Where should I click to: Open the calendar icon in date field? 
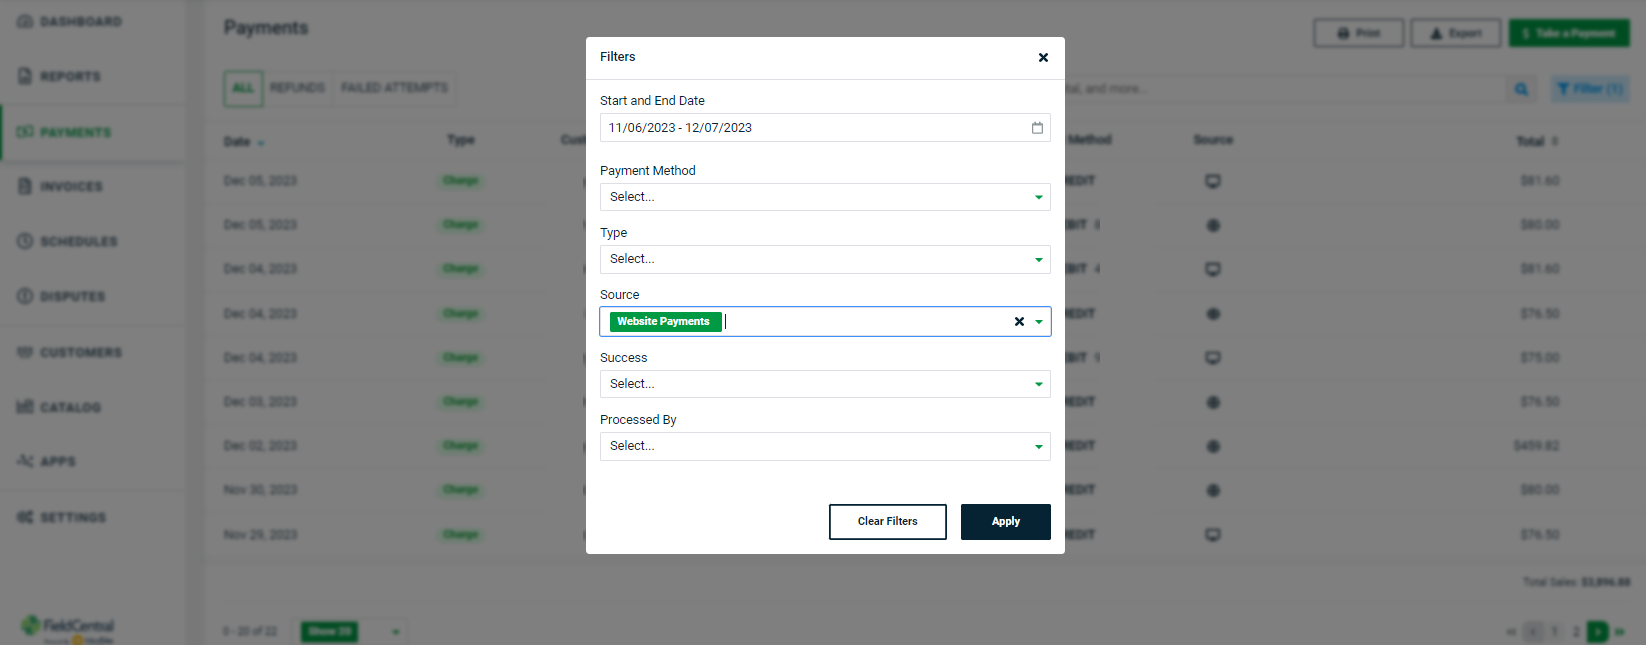(x=1037, y=127)
